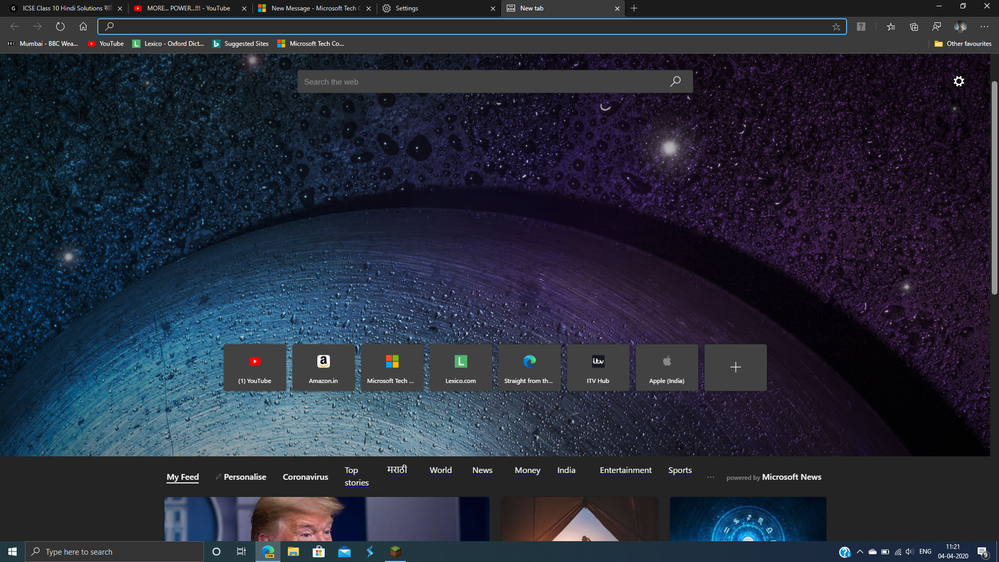Click the Send feedback toolbar icon
The height and width of the screenshot is (562, 999).
(936, 27)
